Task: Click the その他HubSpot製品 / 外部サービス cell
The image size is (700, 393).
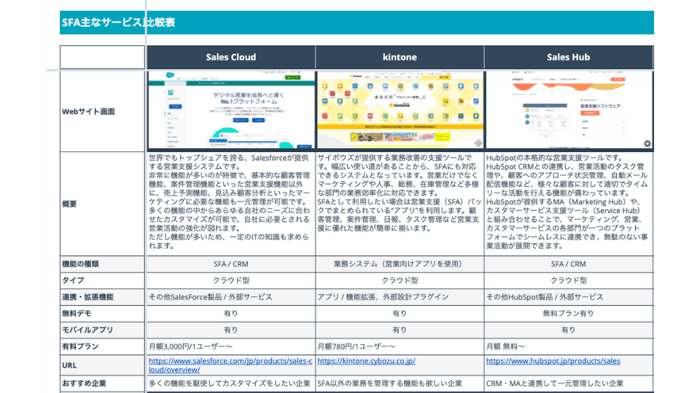Action: [x=568, y=297]
